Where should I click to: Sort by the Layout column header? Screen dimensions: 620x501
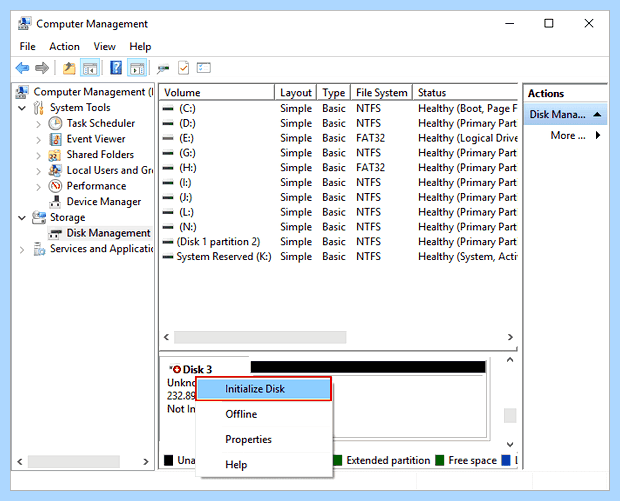point(296,93)
